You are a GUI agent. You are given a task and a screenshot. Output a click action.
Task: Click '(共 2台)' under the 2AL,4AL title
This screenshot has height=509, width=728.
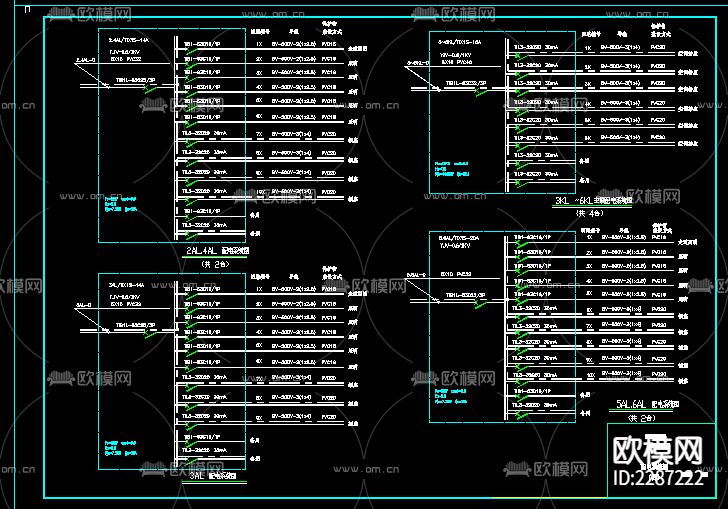pos(215,264)
